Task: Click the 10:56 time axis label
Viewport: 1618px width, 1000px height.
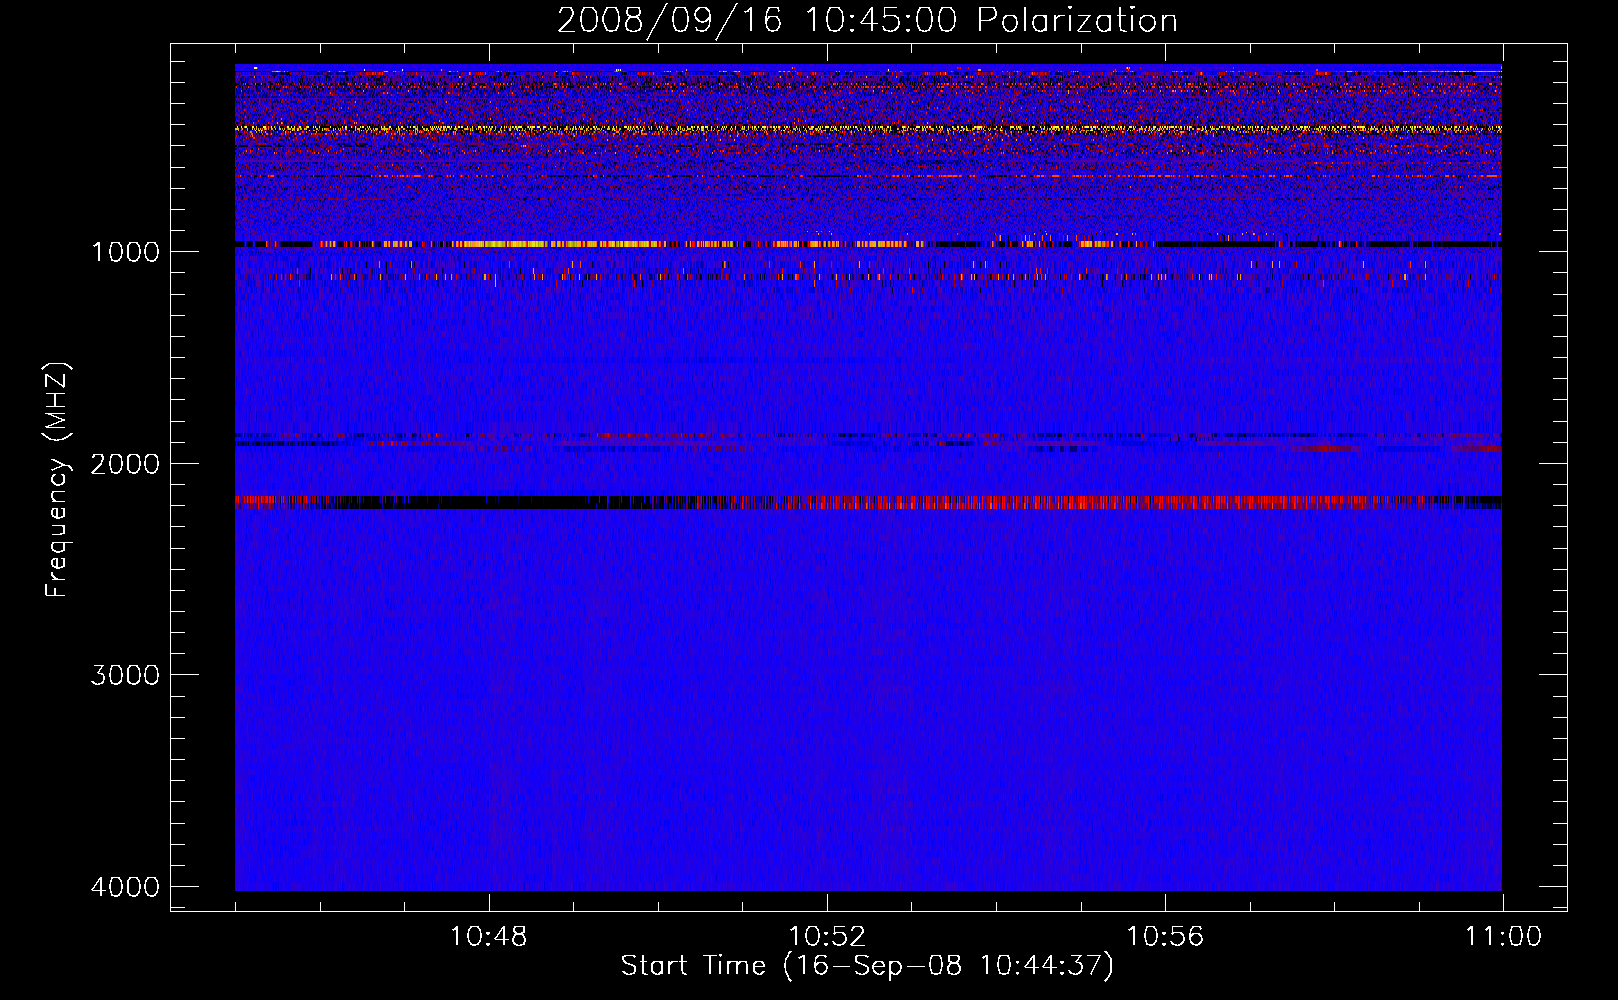Action: pos(1165,937)
